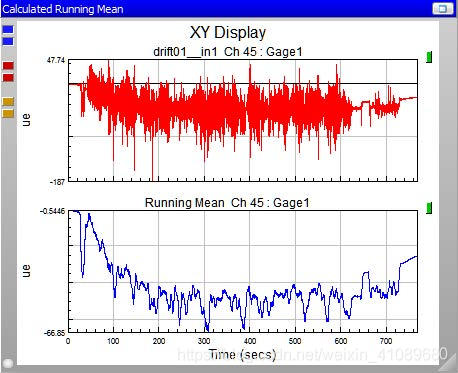Select the 'Running Mean Ch 45 : Gage1' title
The height and width of the screenshot is (373, 458).
227,203
